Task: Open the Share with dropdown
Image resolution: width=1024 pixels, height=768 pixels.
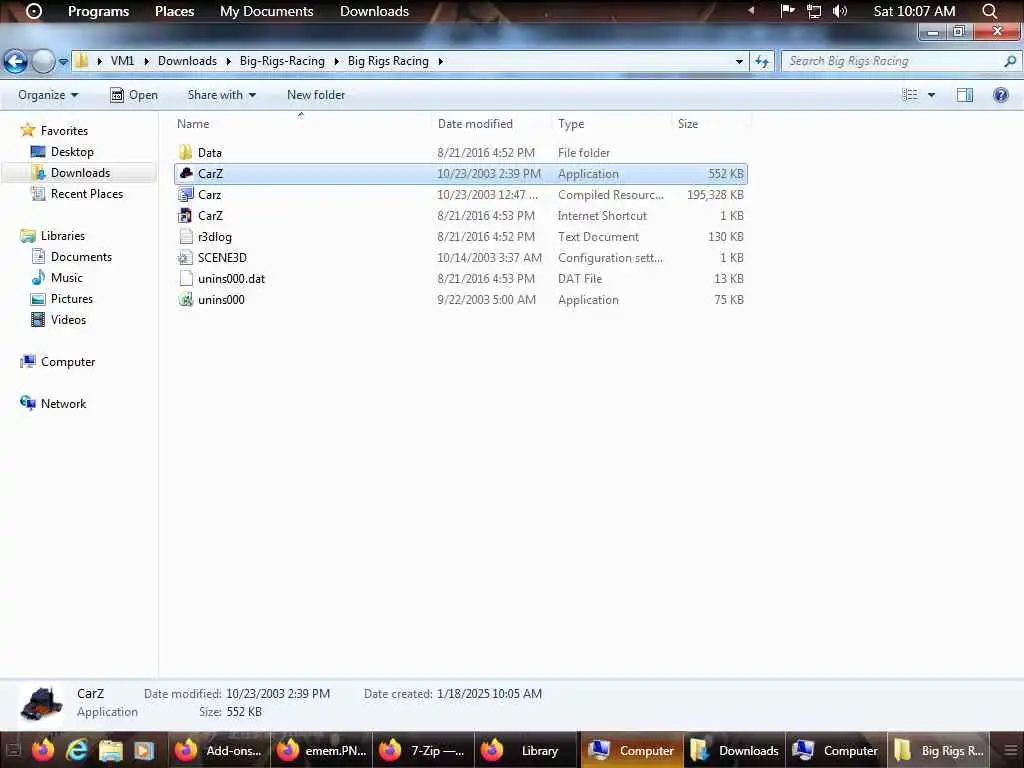Action: (221, 95)
